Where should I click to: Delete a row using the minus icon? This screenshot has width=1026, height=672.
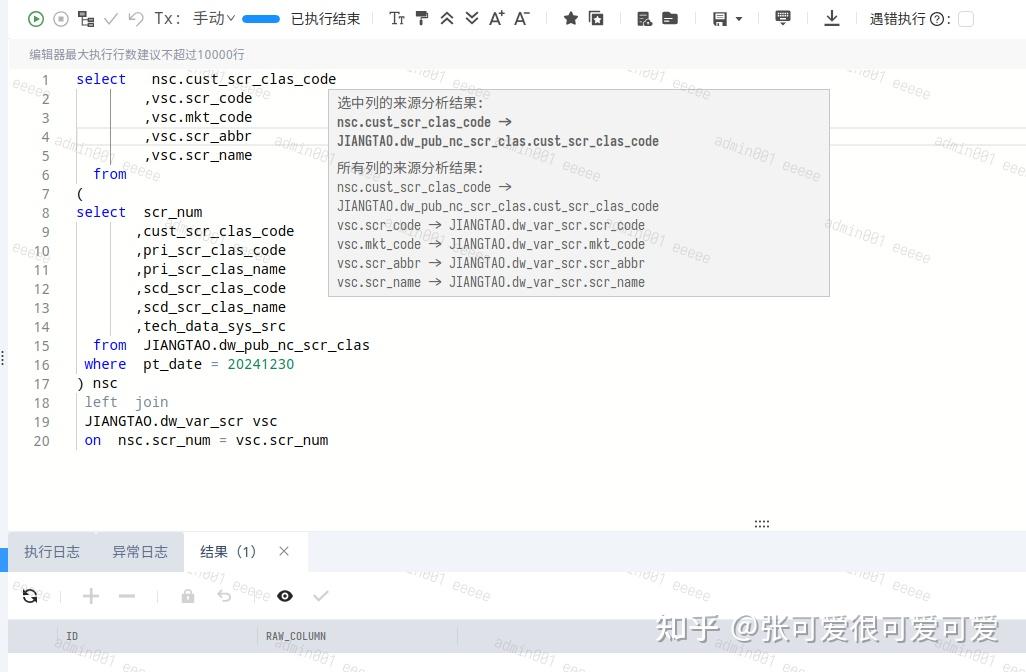coord(126,596)
